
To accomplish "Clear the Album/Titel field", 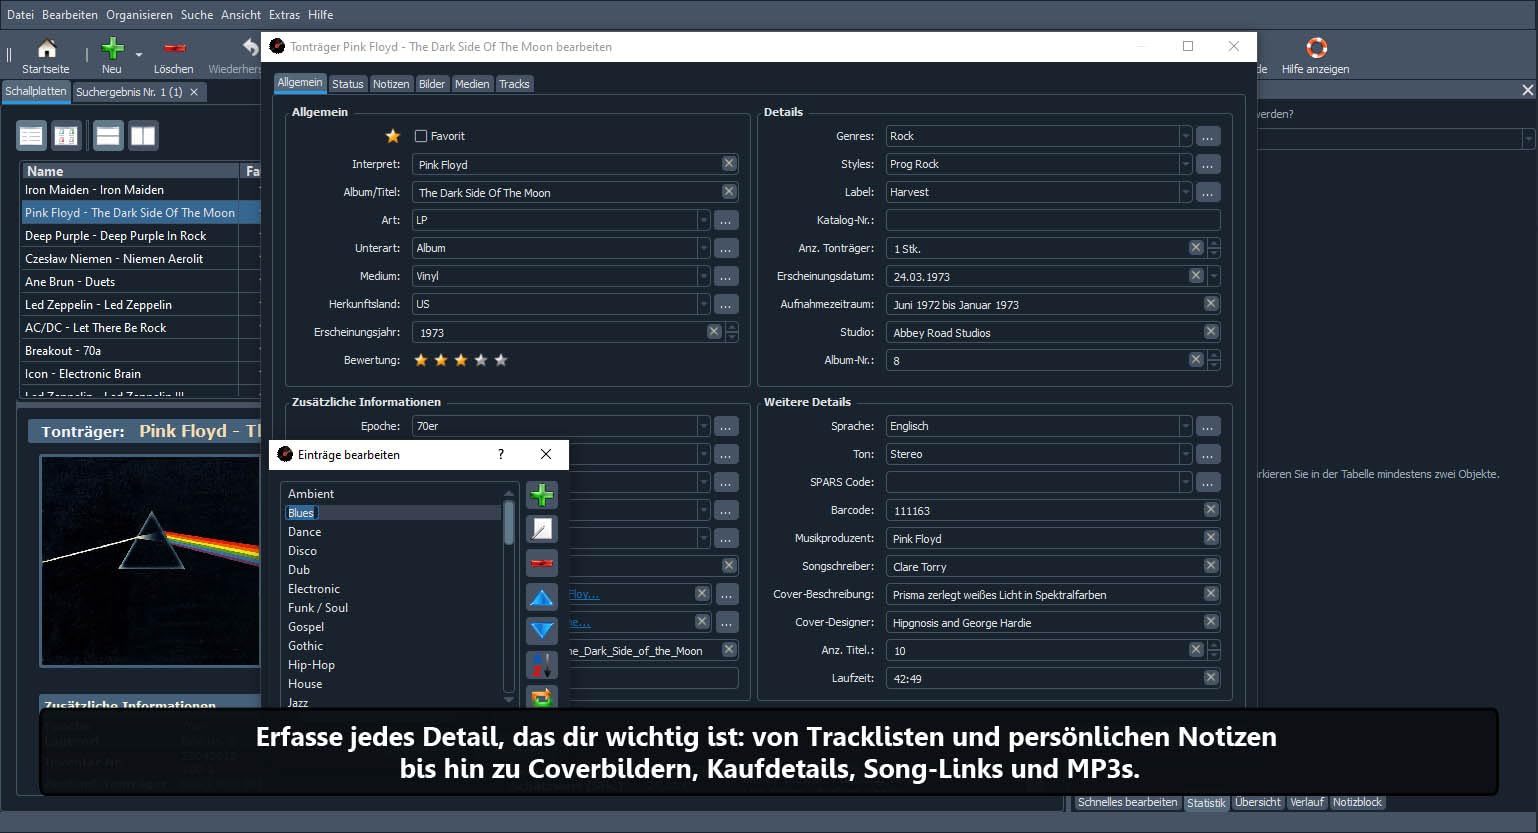I will (x=729, y=191).
